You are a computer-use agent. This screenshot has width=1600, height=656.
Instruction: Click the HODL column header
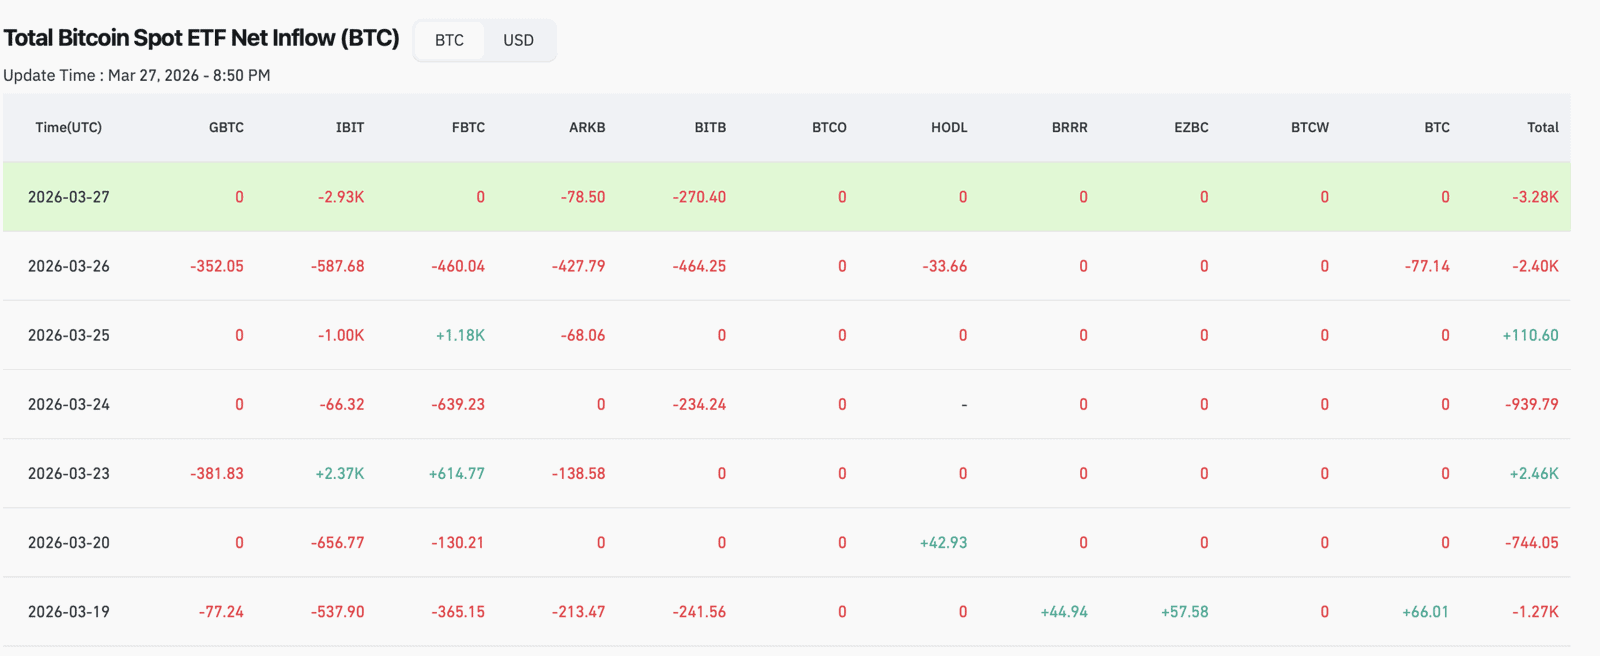[x=947, y=127]
